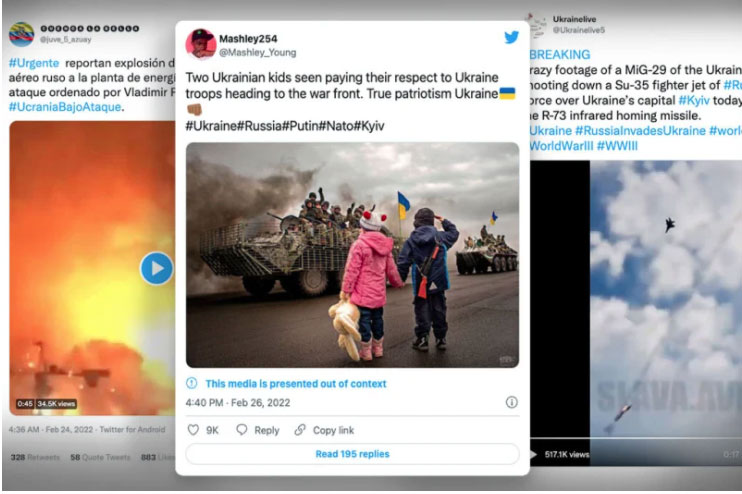
Task: Open the #RussiaInvadesUkraine hashtag
Action: 640,131
